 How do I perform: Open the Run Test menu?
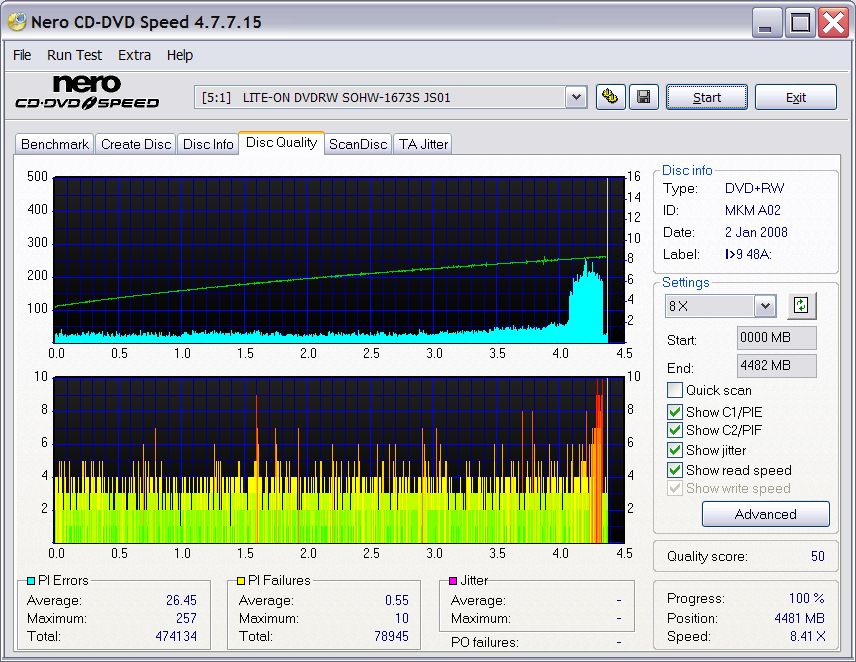click(x=74, y=55)
